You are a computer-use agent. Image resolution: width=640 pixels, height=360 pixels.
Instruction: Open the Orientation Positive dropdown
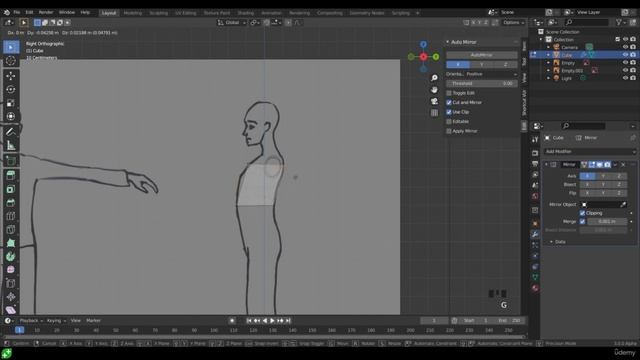[491, 74]
